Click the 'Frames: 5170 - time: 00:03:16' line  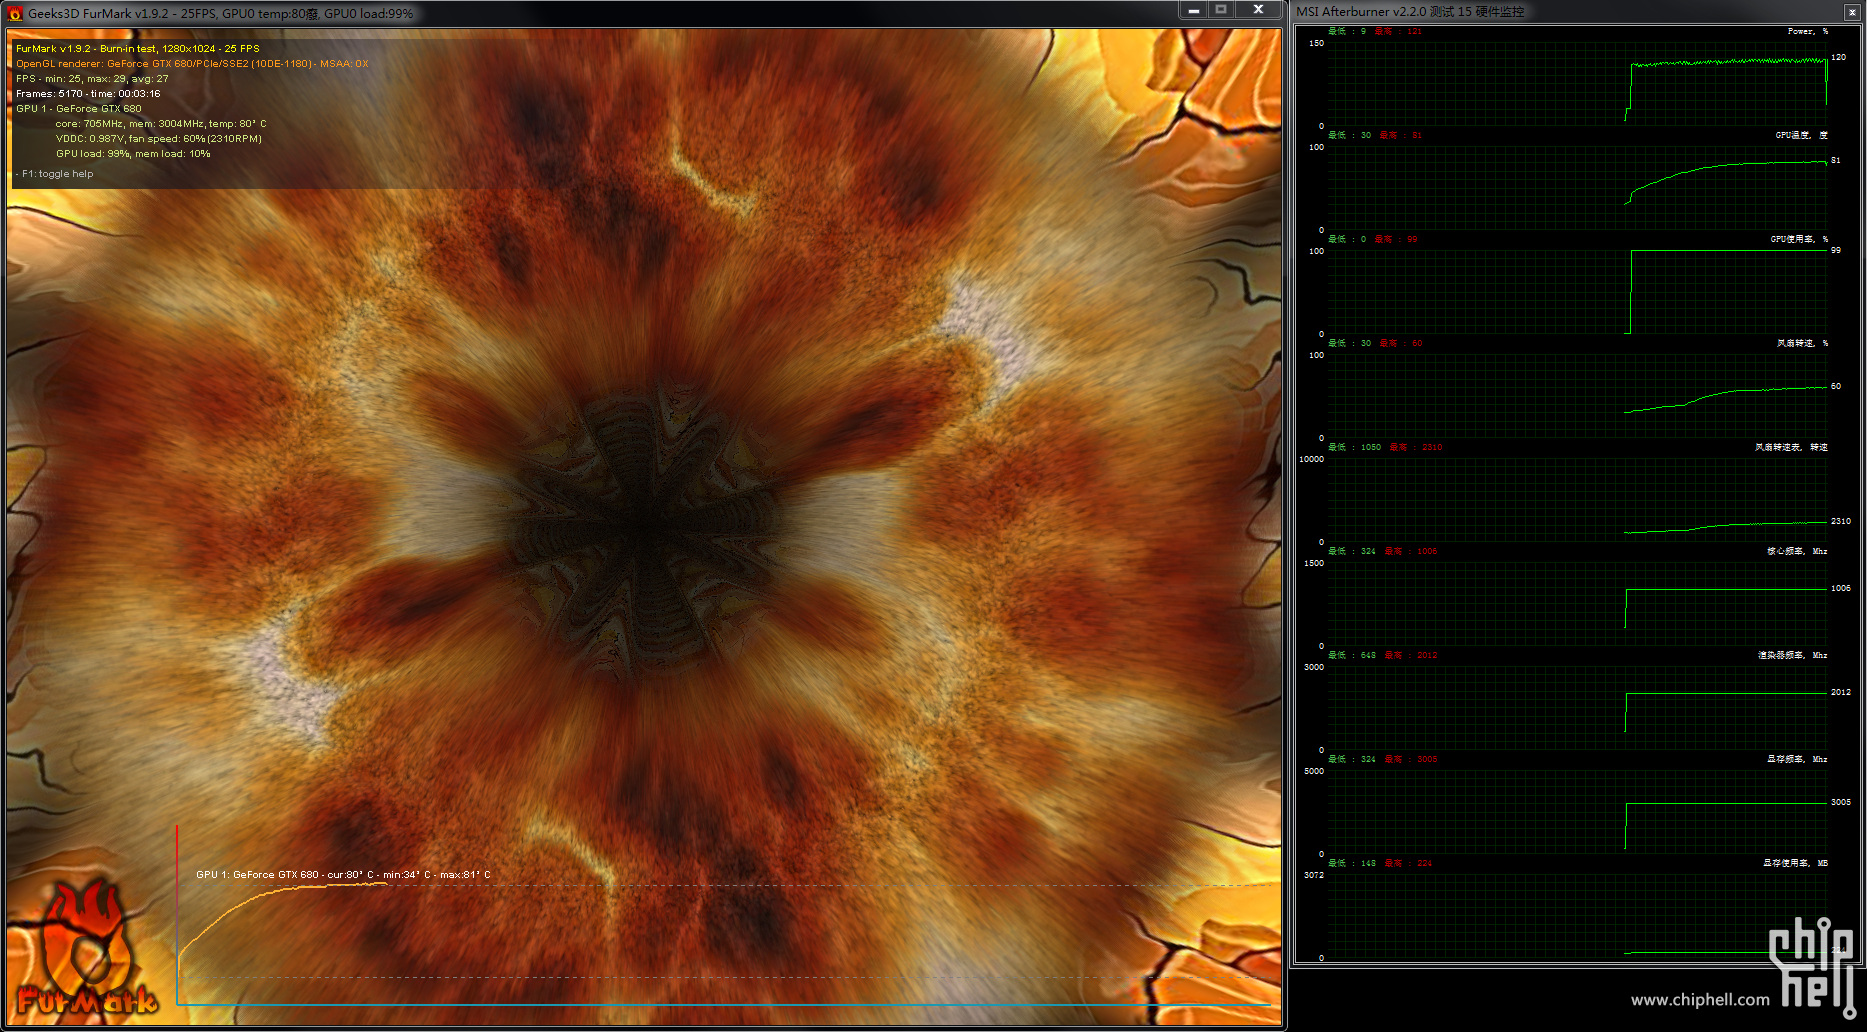tap(88, 93)
